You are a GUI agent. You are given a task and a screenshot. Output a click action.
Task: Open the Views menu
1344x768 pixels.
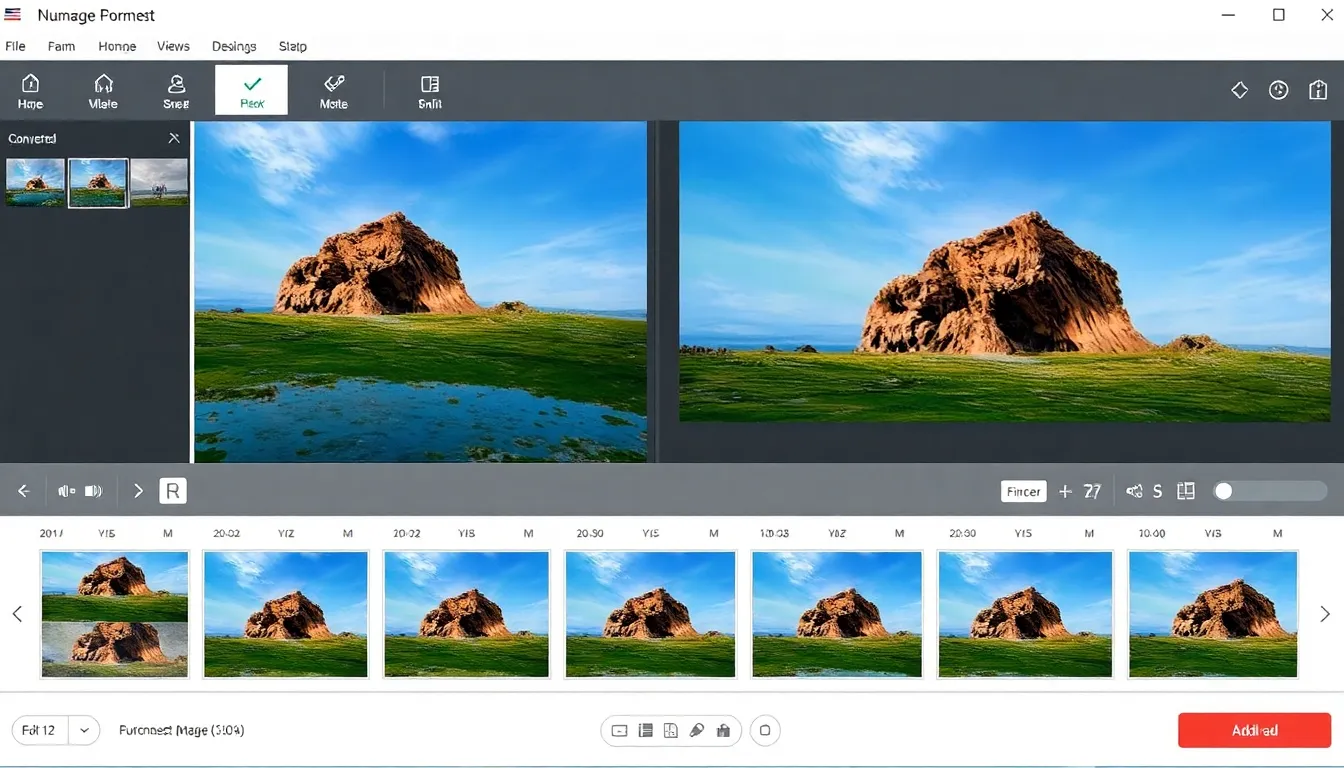(x=173, y=46)
